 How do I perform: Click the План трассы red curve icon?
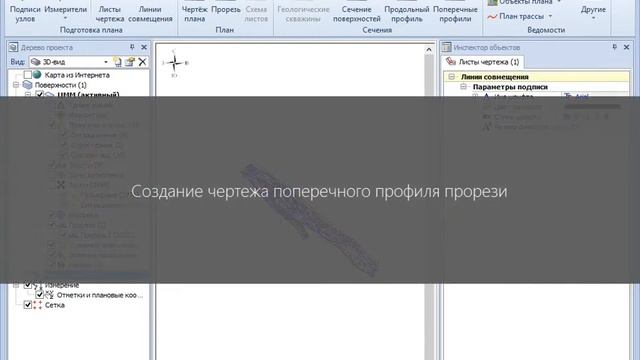click(x=492, y=17)
